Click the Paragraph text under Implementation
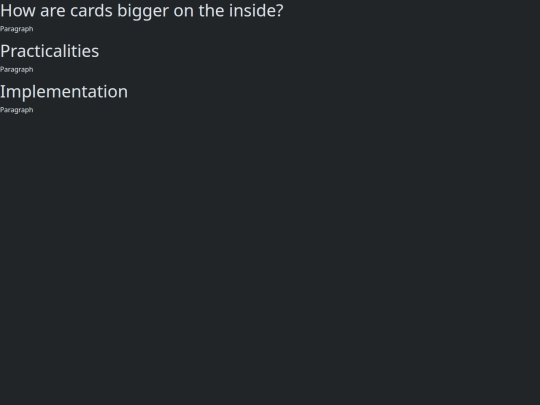Viewport: 540px width, 405px height. click(17, 110)
